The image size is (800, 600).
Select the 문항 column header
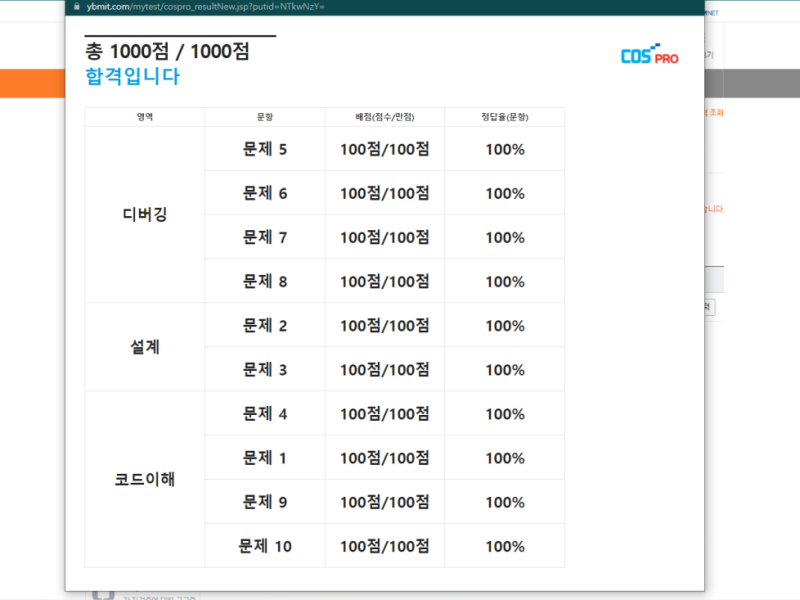pos(264,115)
